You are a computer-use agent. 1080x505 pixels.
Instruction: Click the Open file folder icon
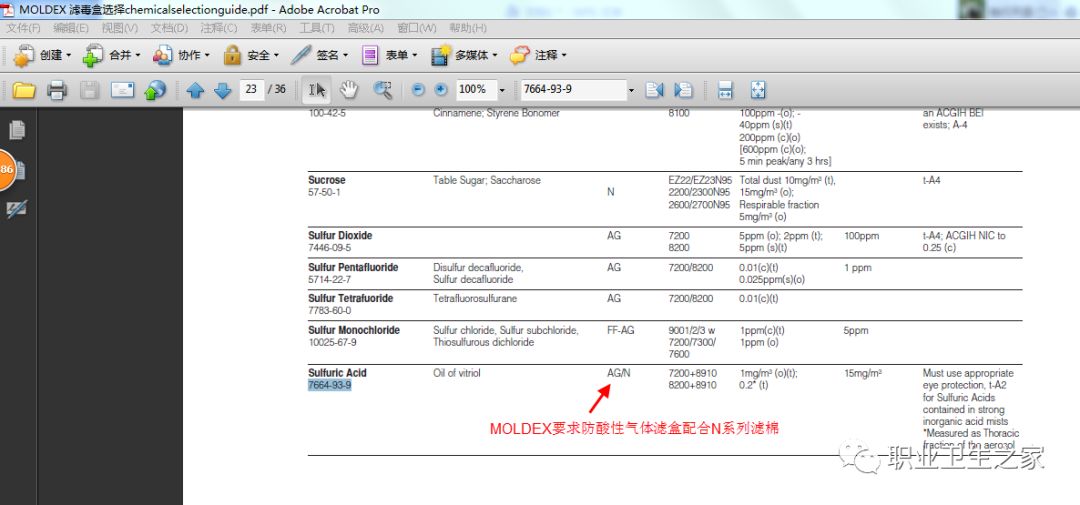24,90
